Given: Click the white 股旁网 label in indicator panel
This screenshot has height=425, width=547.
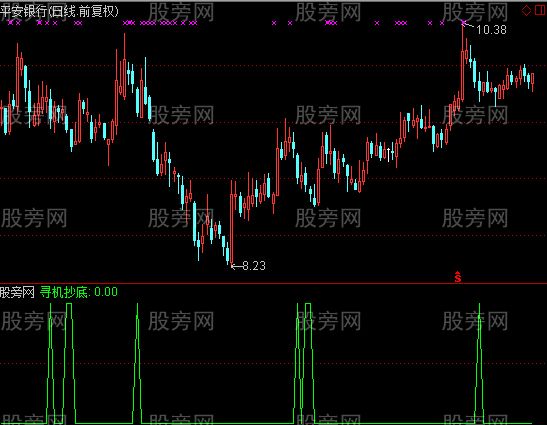Looking at the screenshot, I should pos(17,292).
